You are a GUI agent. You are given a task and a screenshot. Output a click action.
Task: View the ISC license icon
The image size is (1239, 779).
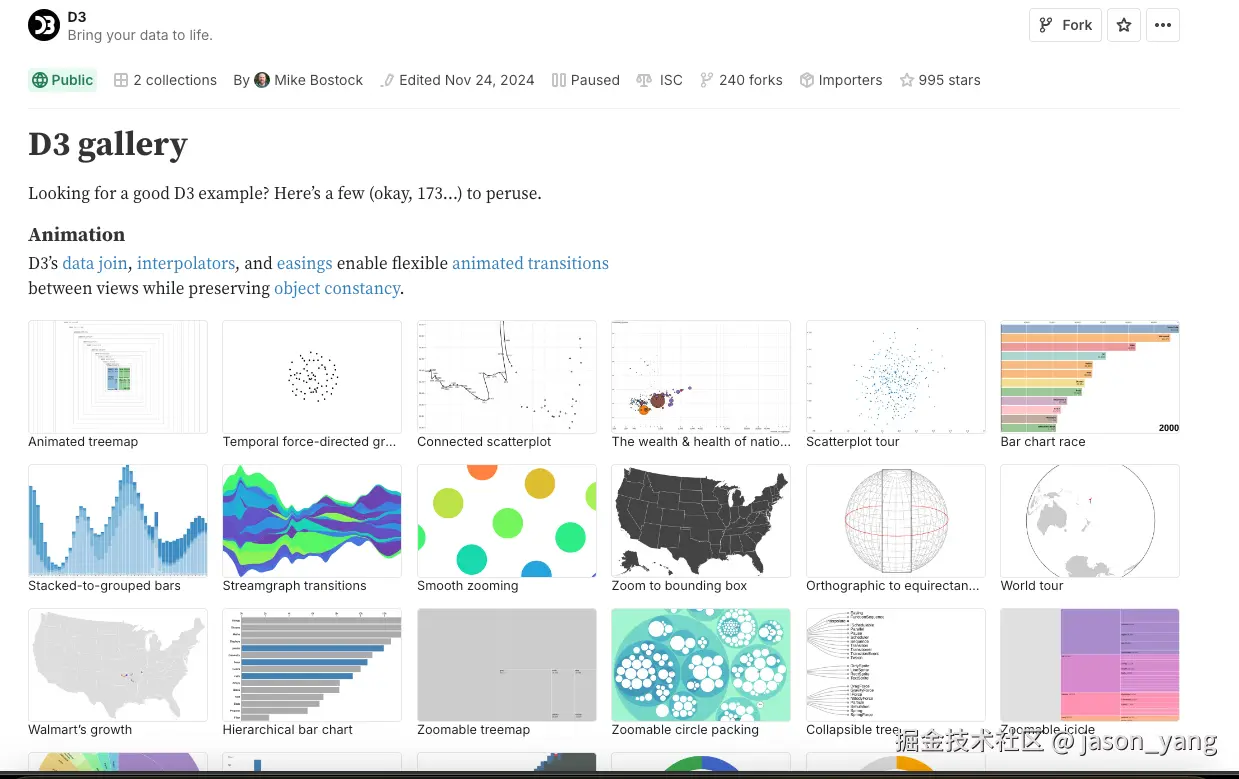[x=644, y=80]
